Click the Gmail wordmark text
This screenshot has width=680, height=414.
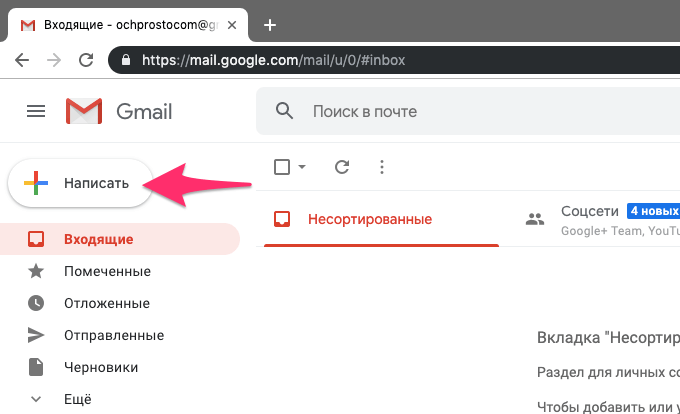tap(144, 112)
